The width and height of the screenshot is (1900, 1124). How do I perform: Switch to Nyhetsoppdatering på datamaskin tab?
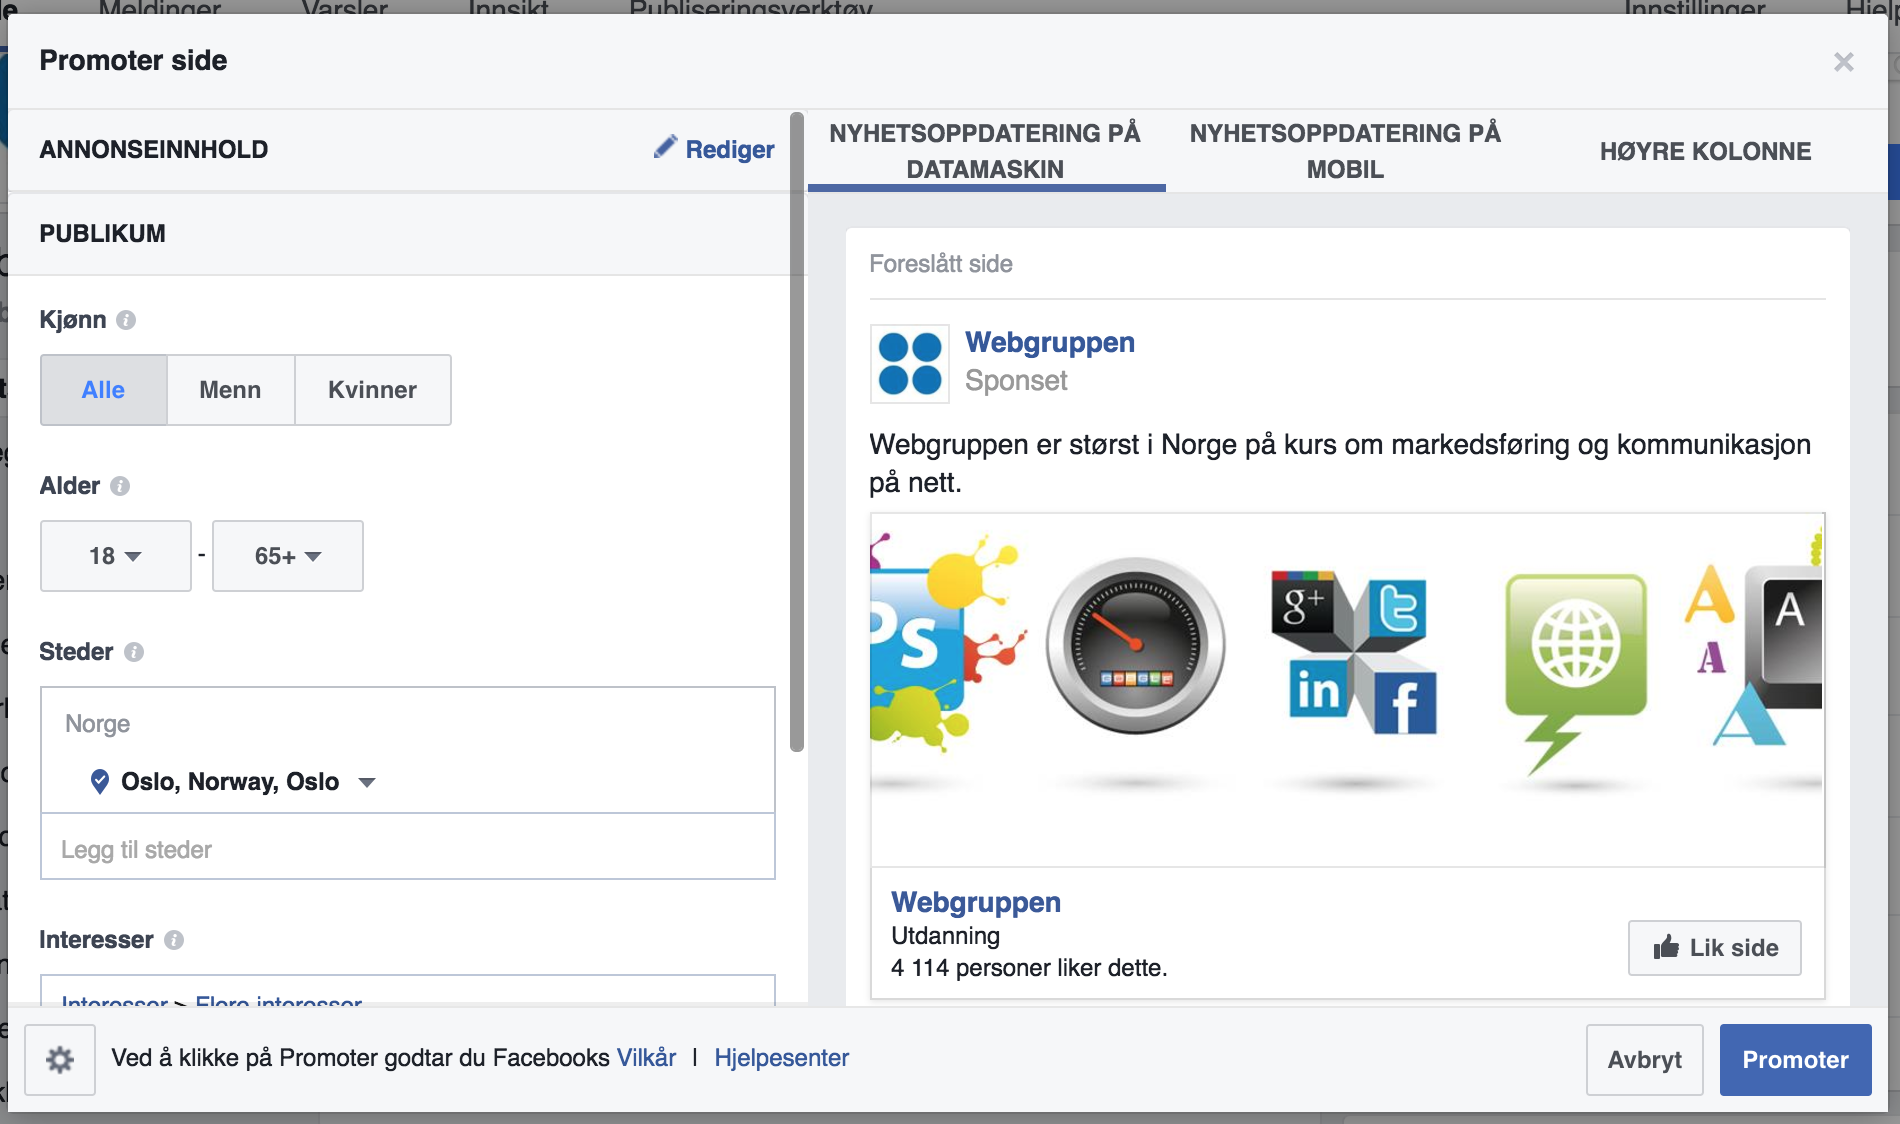[x=986, y=151]
